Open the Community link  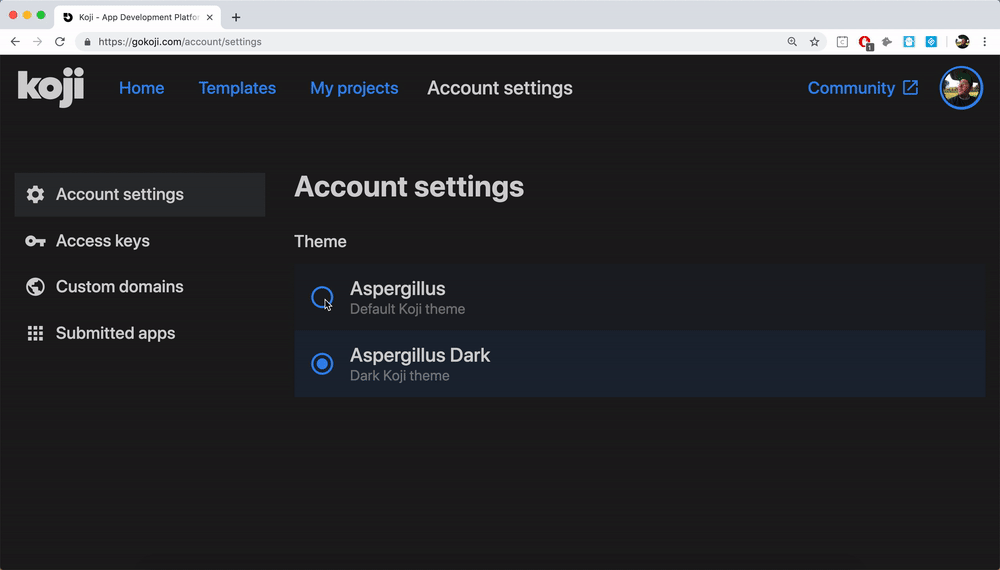pos(851,88)
